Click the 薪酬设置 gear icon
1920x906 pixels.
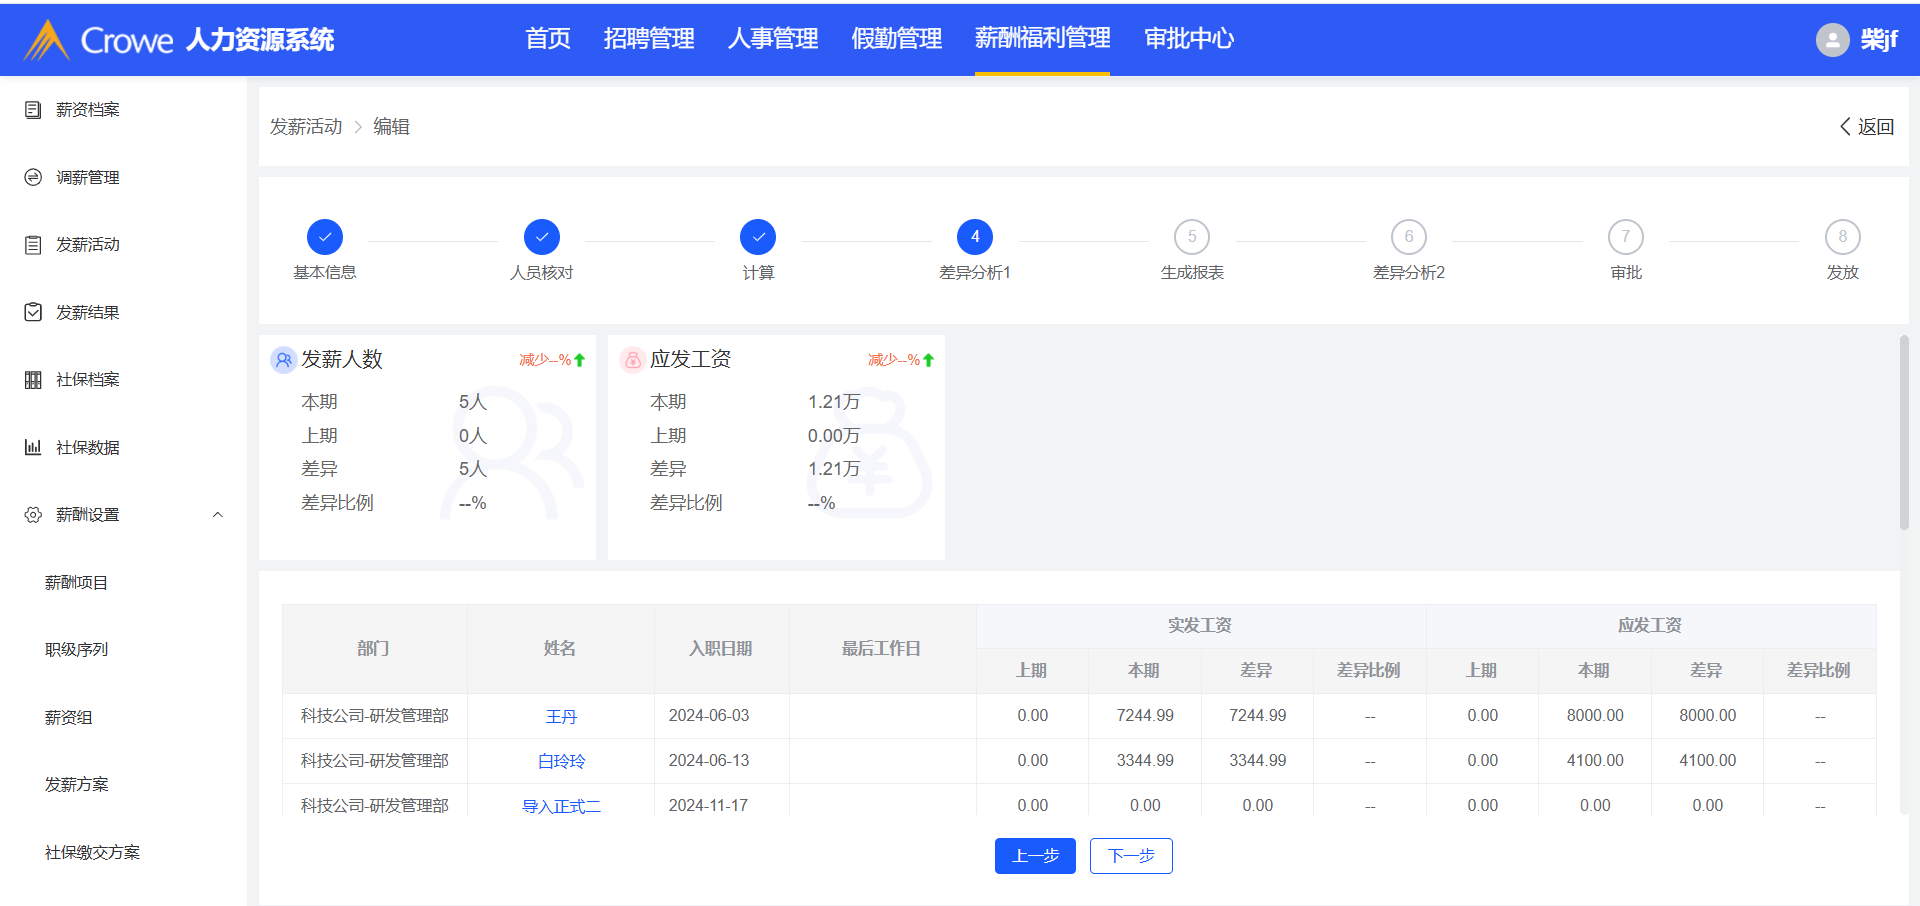click(x=33, y=515)
